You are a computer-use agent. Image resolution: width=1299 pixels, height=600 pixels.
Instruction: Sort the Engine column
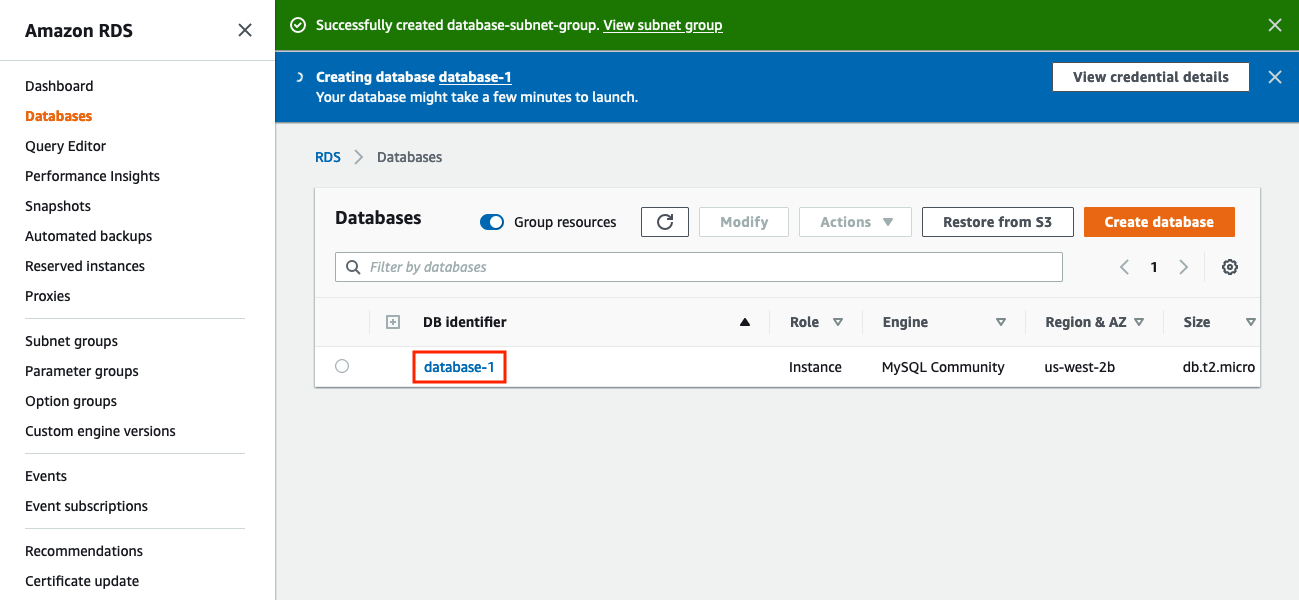tap(1000, 322)
